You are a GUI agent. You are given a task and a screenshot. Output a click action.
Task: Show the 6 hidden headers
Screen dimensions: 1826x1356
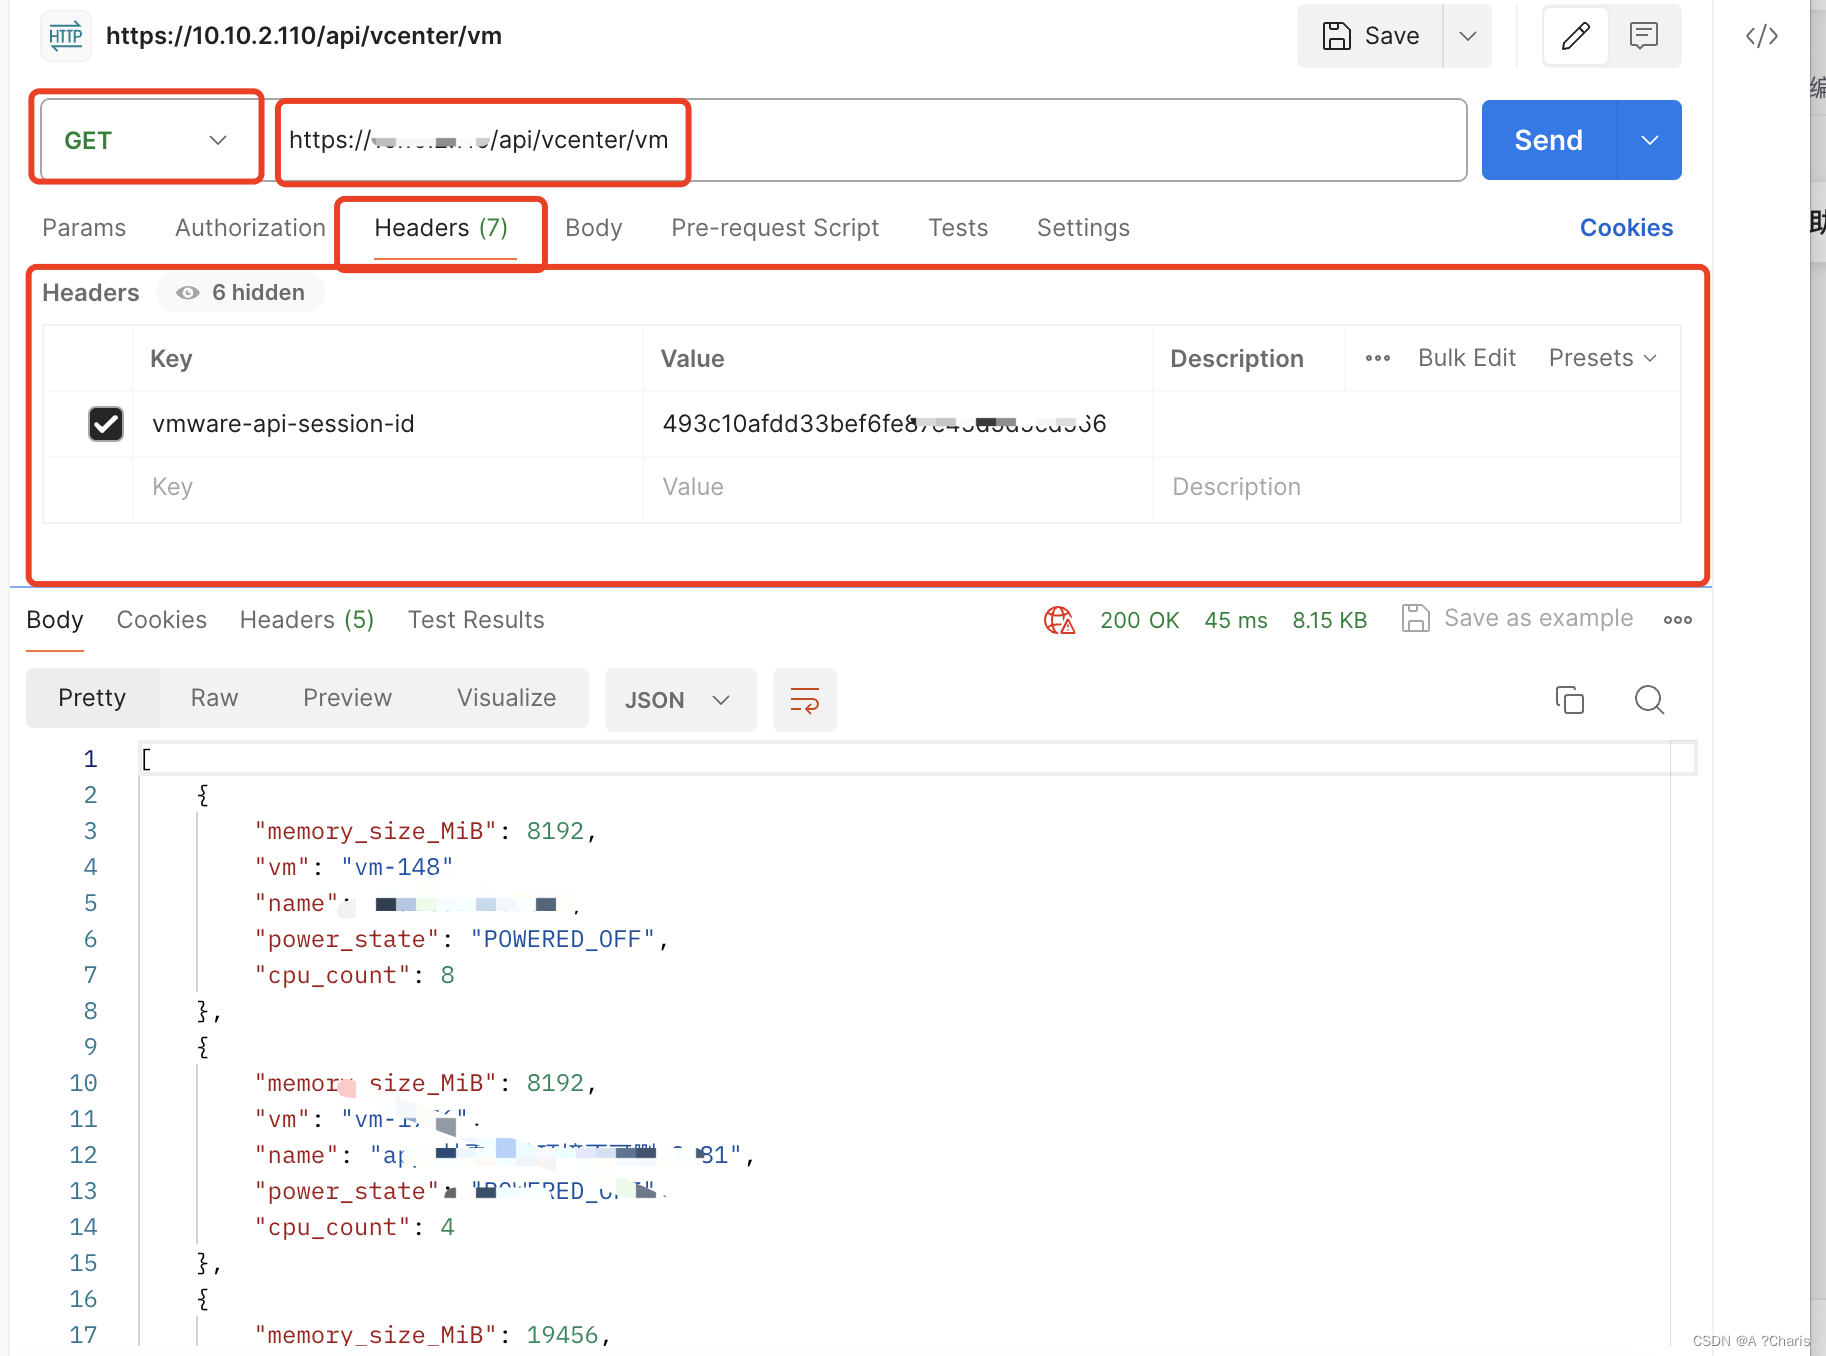(x=241, y=293)
